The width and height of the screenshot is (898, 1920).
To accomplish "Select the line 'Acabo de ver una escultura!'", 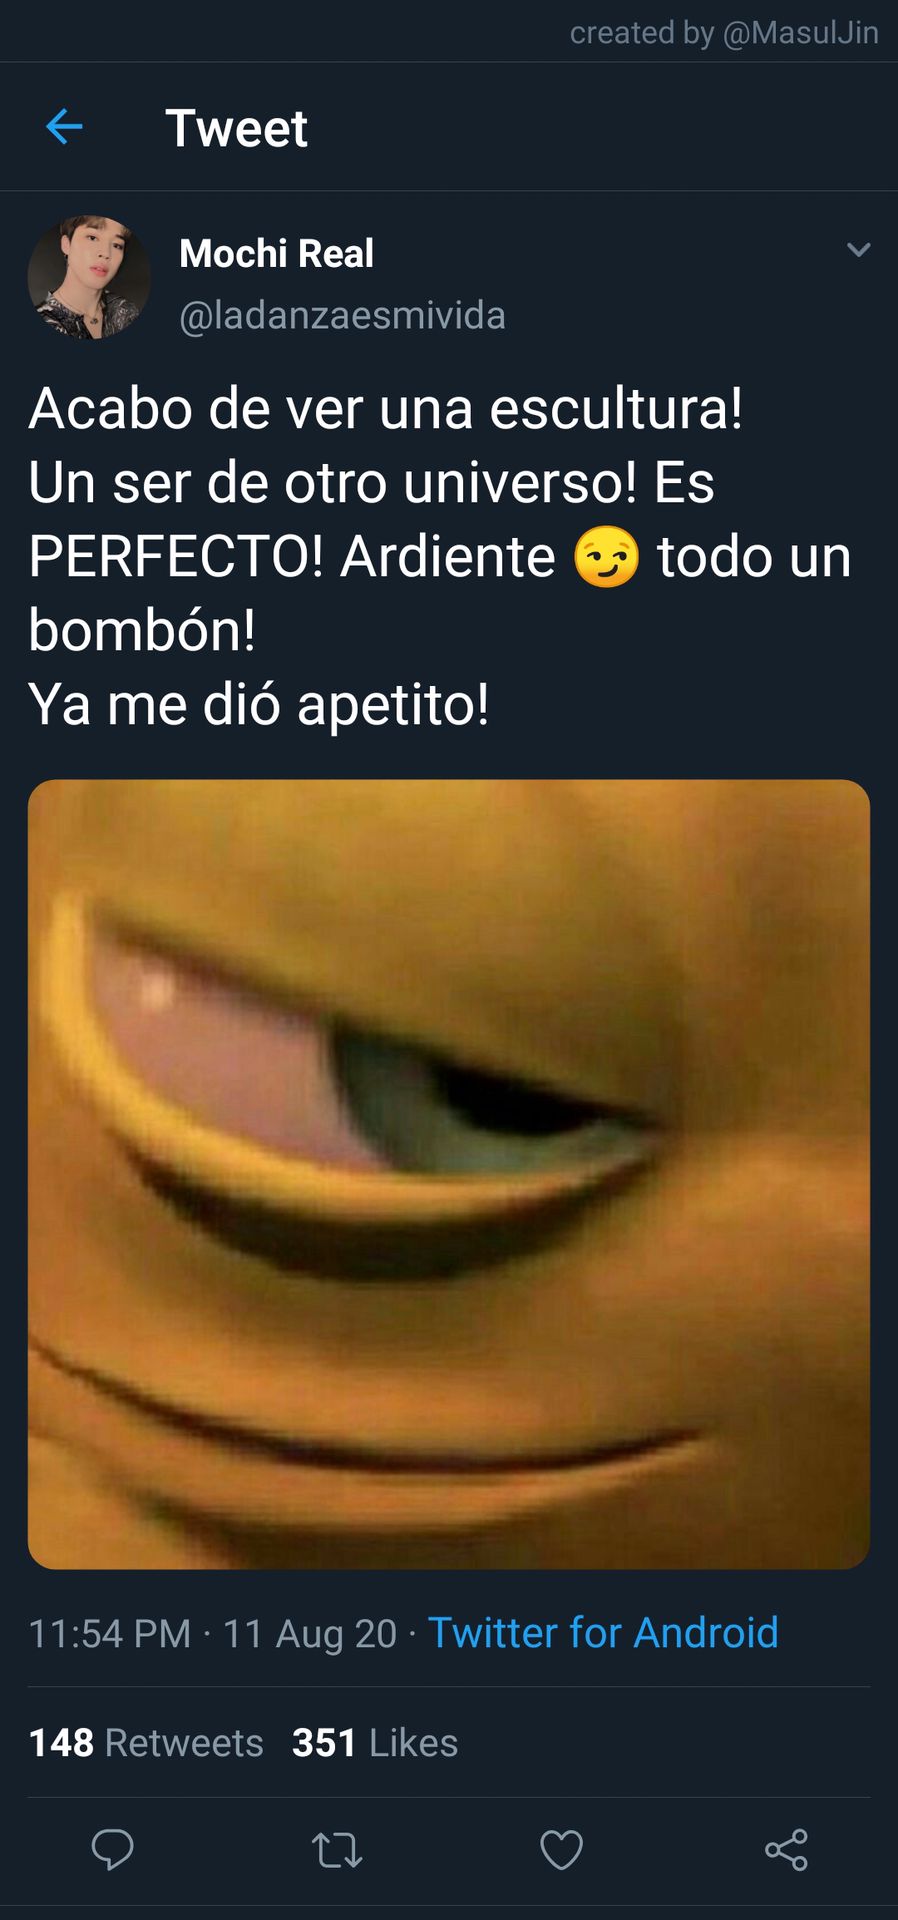I will 386,408.
